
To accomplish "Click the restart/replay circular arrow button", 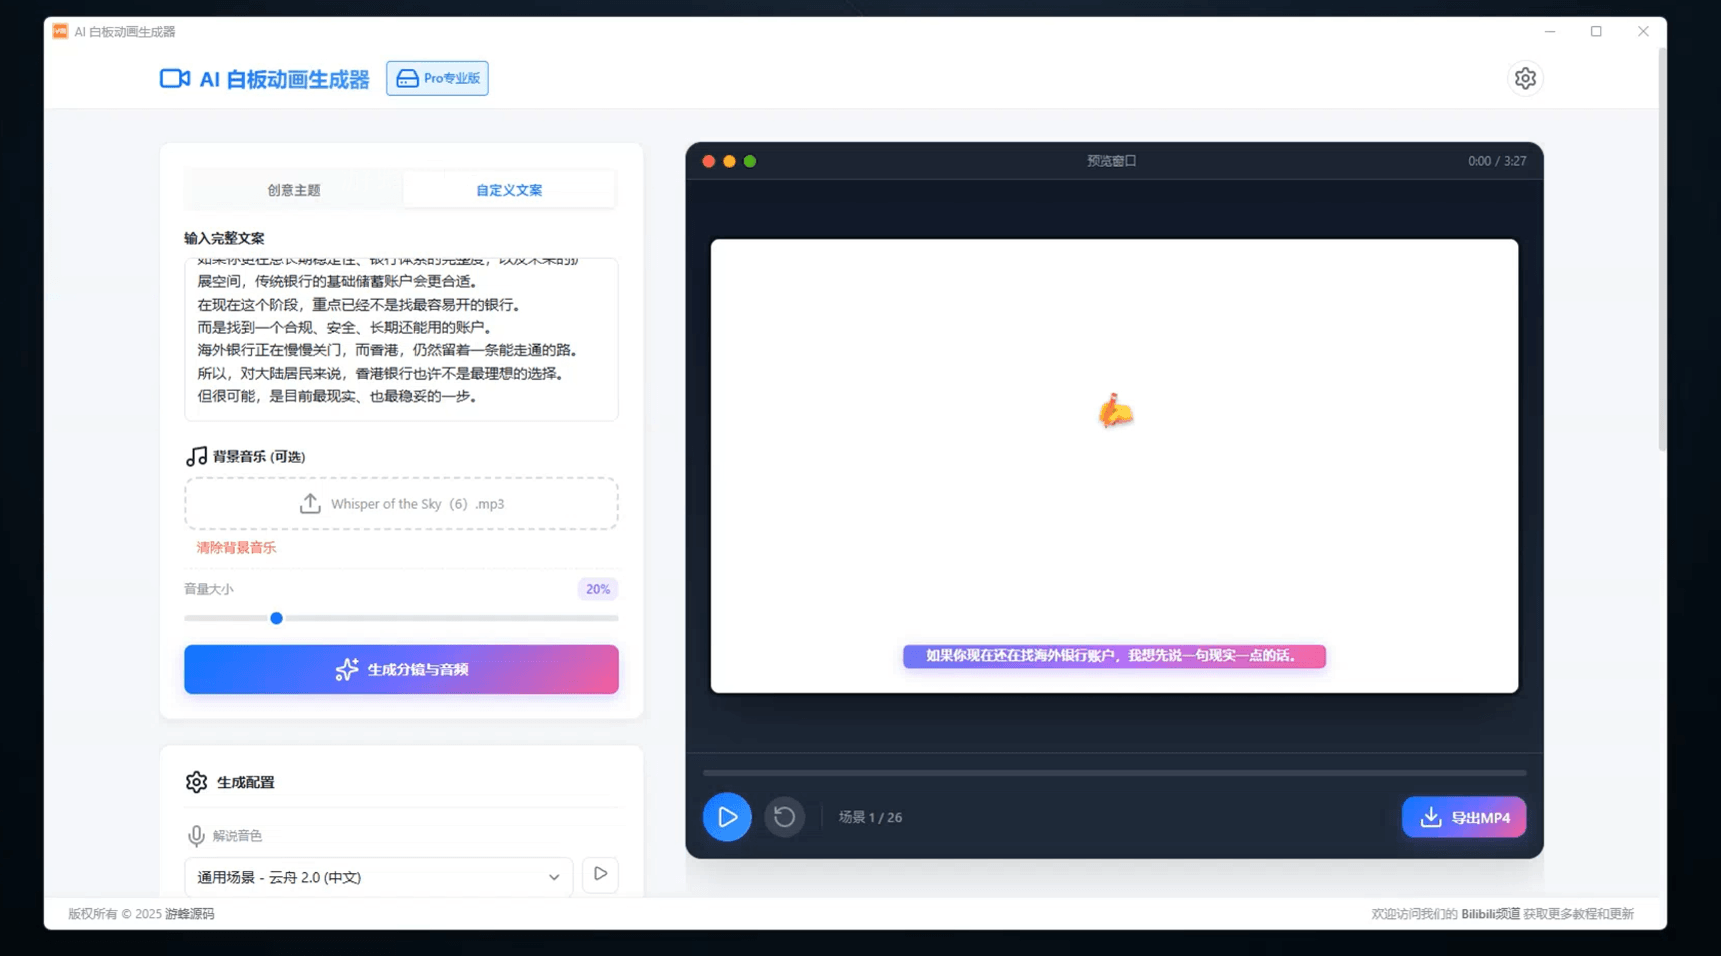I will (x=784, y=817).
